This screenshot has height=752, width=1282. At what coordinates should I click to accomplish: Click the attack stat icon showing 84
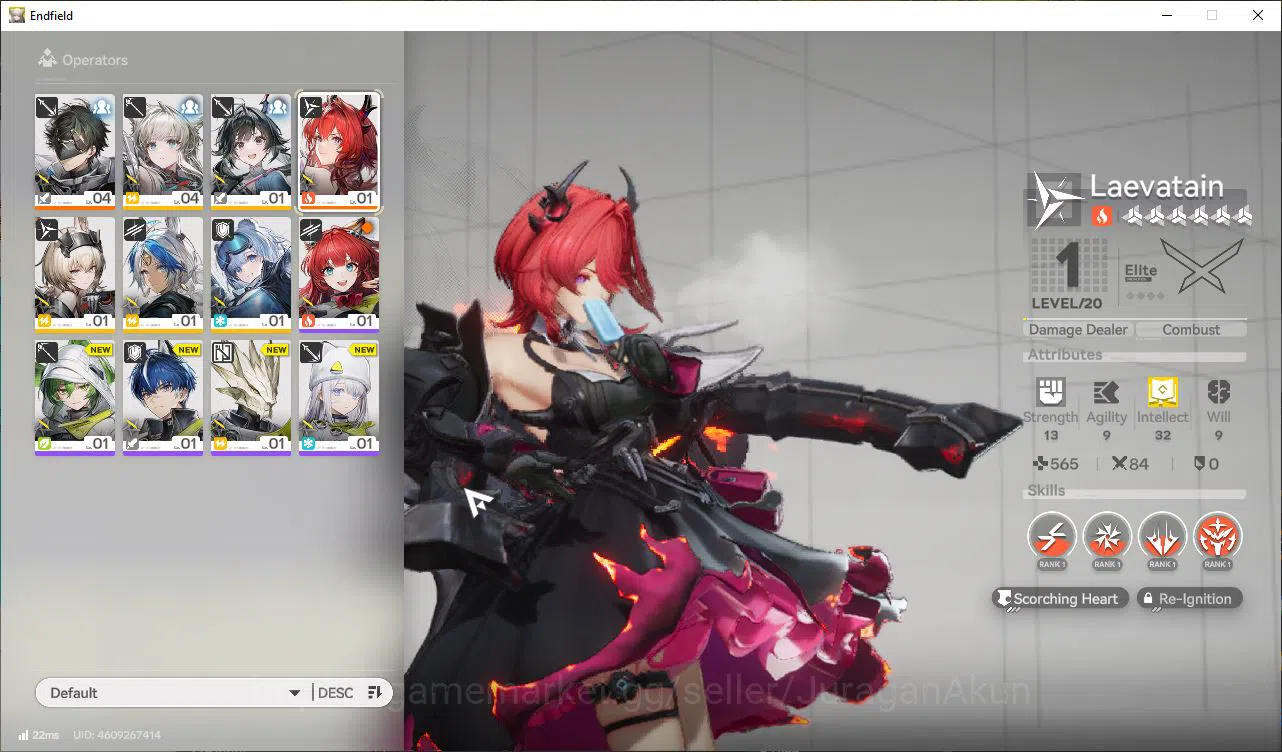pyautogui.click(x=1119, y=464)
